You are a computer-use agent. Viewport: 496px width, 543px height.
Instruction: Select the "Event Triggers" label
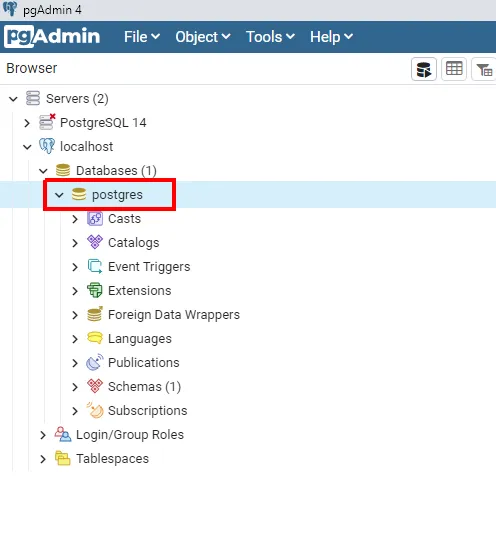pyautogui.click(x=149, y=267)
